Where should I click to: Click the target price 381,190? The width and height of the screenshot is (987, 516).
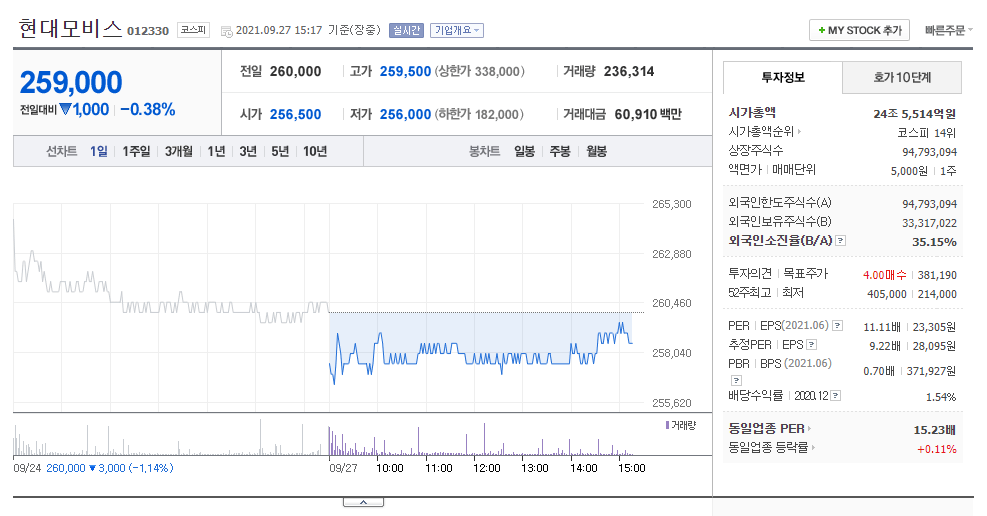(x=937, y=275)
